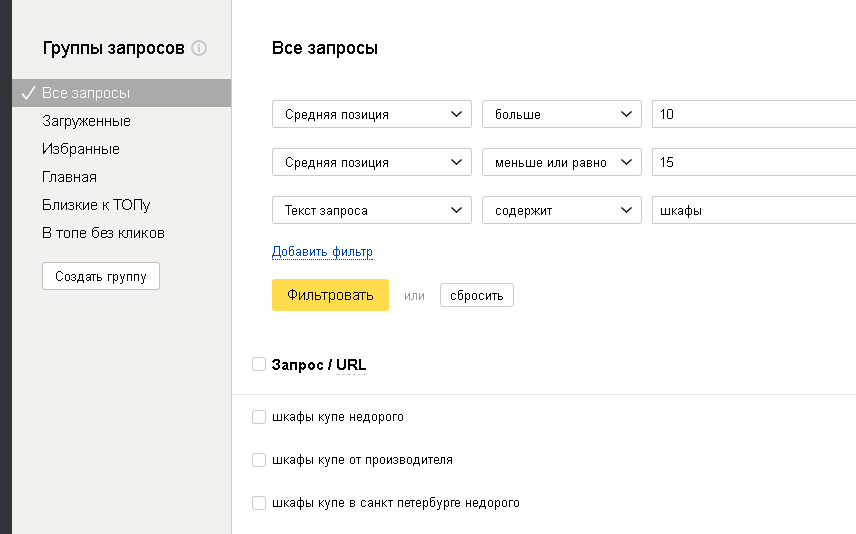The width and height of the screenshot is (856, 534).
Task: Go to the Главная group
Action: (69, 177)
